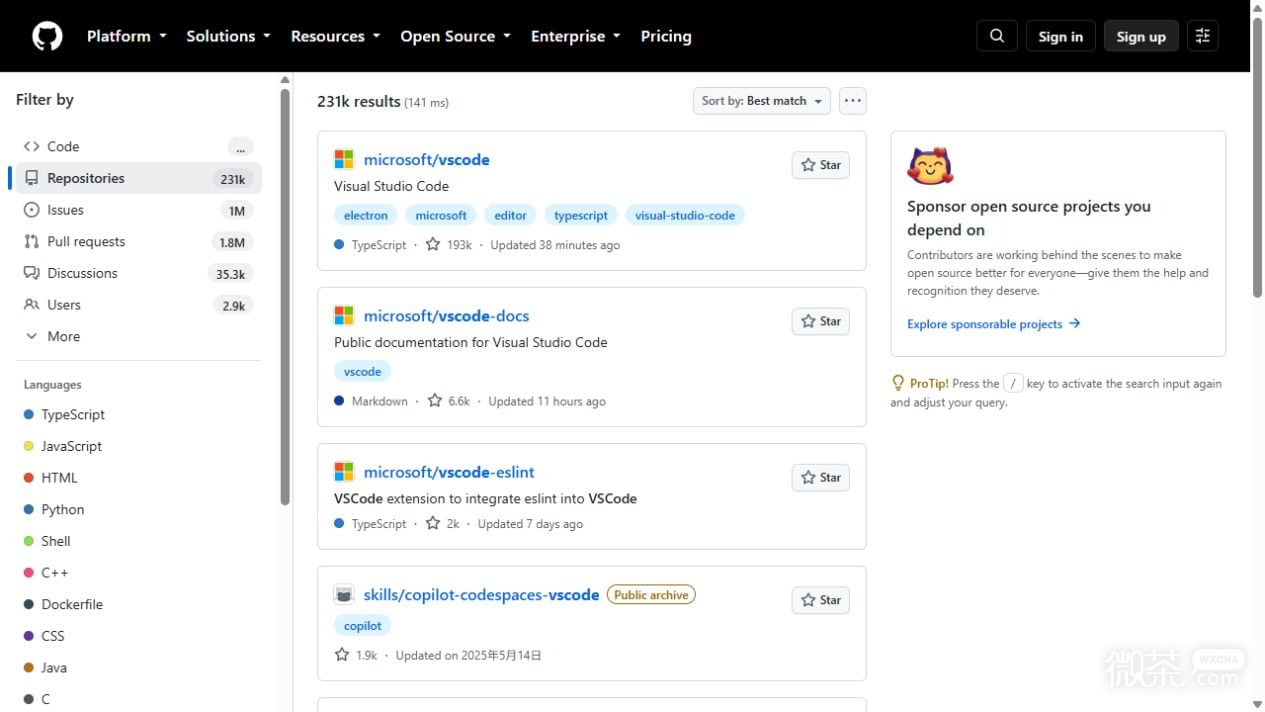This screenshot has height=712, width=1265.
Task: Click the editor topic tag
Action: pyautogui.click(x=510, y=215)
